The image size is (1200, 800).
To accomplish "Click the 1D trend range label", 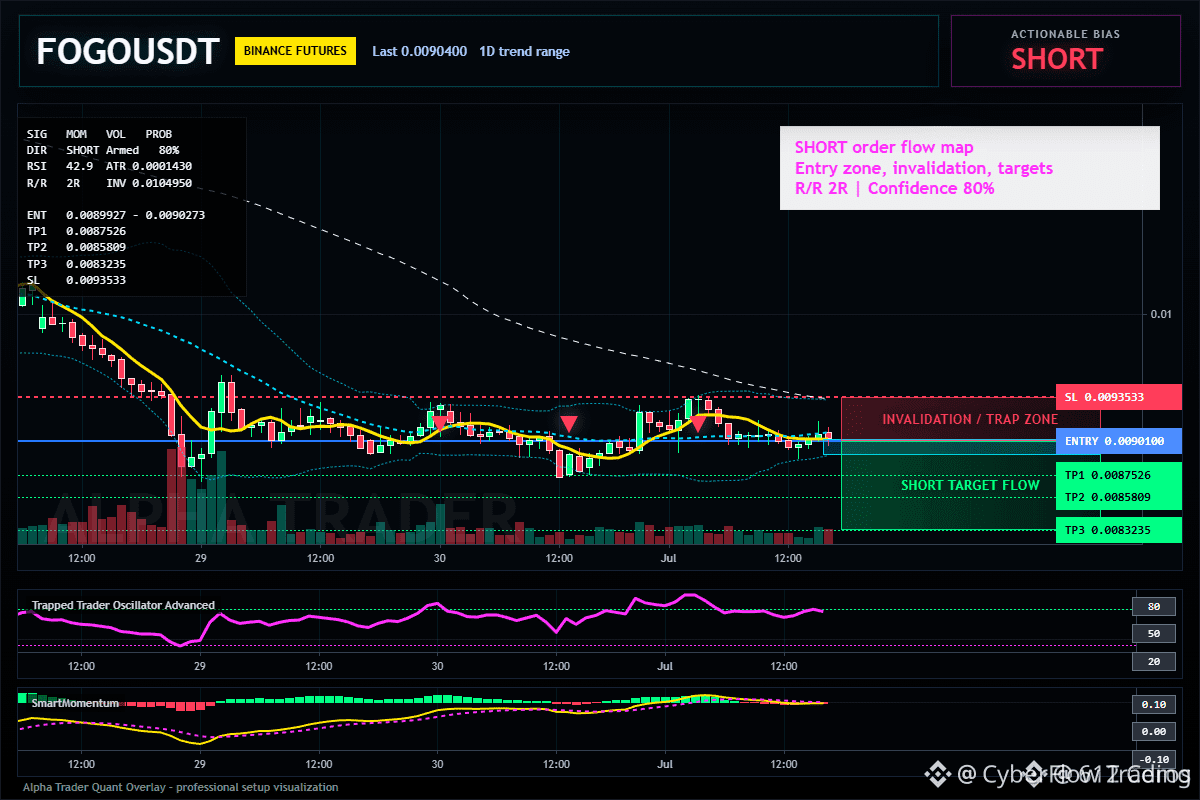I will tap(525, 51).
